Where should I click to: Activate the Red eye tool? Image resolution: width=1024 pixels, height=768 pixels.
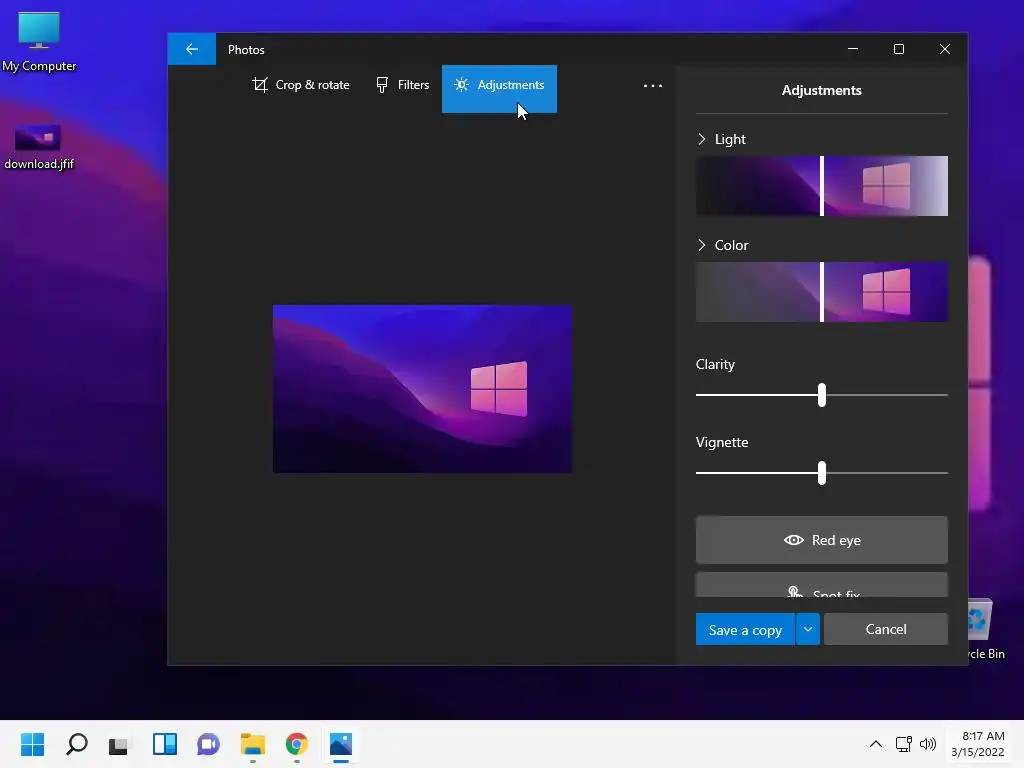(822, 540)
